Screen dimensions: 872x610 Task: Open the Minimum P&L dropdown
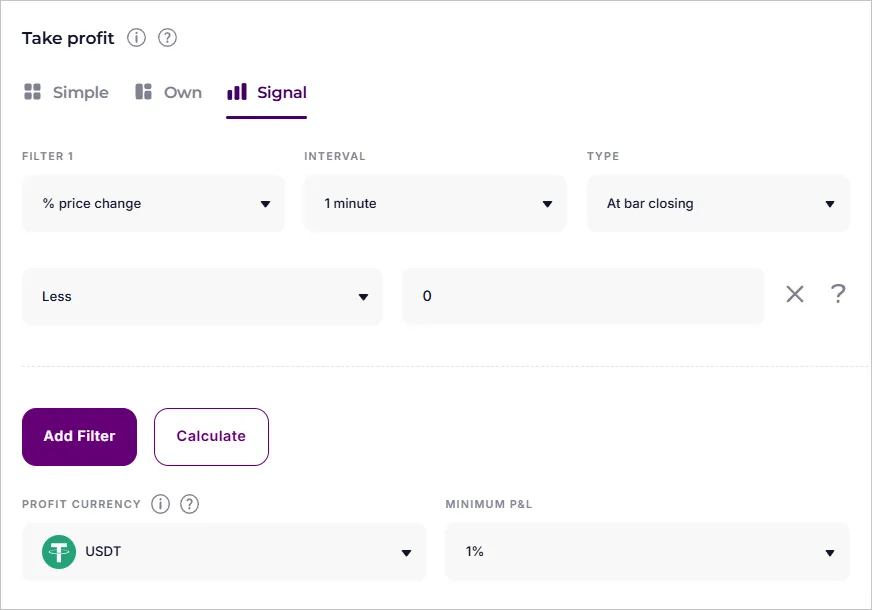coord(647,551)
